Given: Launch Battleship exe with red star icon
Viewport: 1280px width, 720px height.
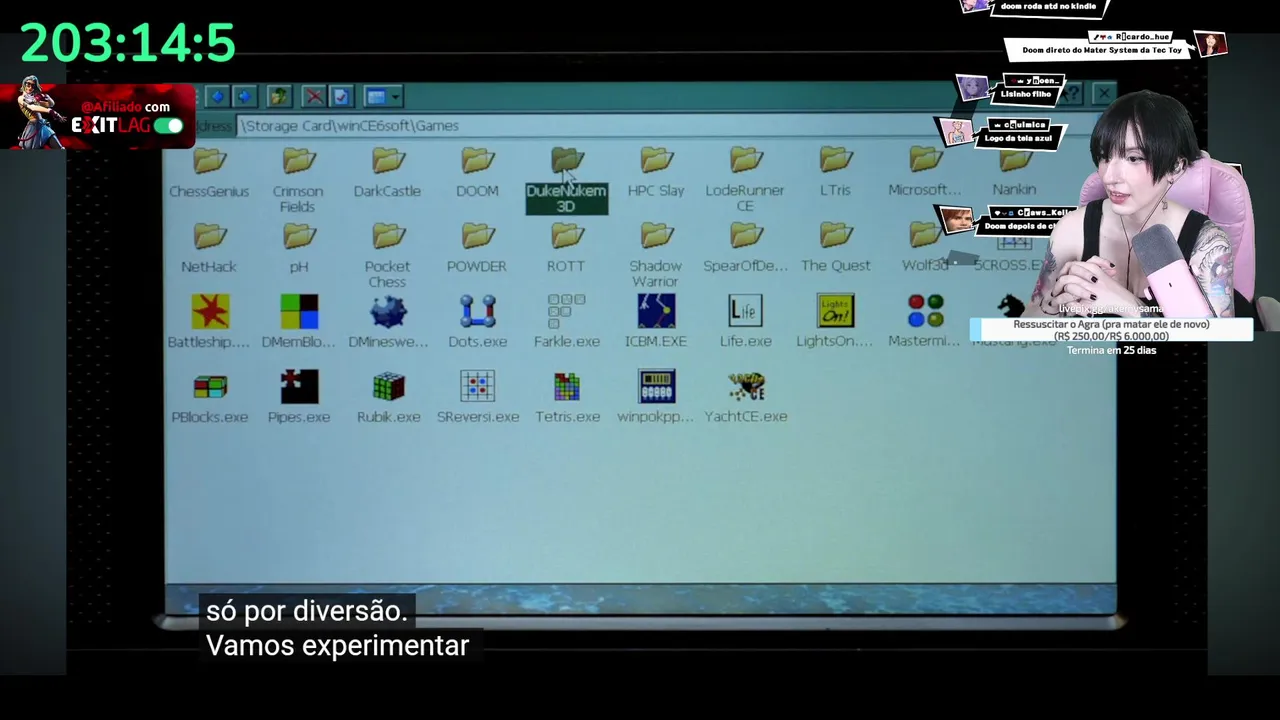Looking at the screenshot, I should tap(209, 321).
